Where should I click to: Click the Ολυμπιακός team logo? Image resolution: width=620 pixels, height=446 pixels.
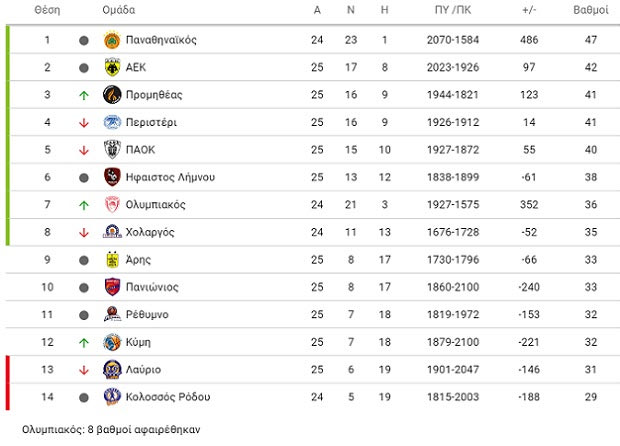112,205
